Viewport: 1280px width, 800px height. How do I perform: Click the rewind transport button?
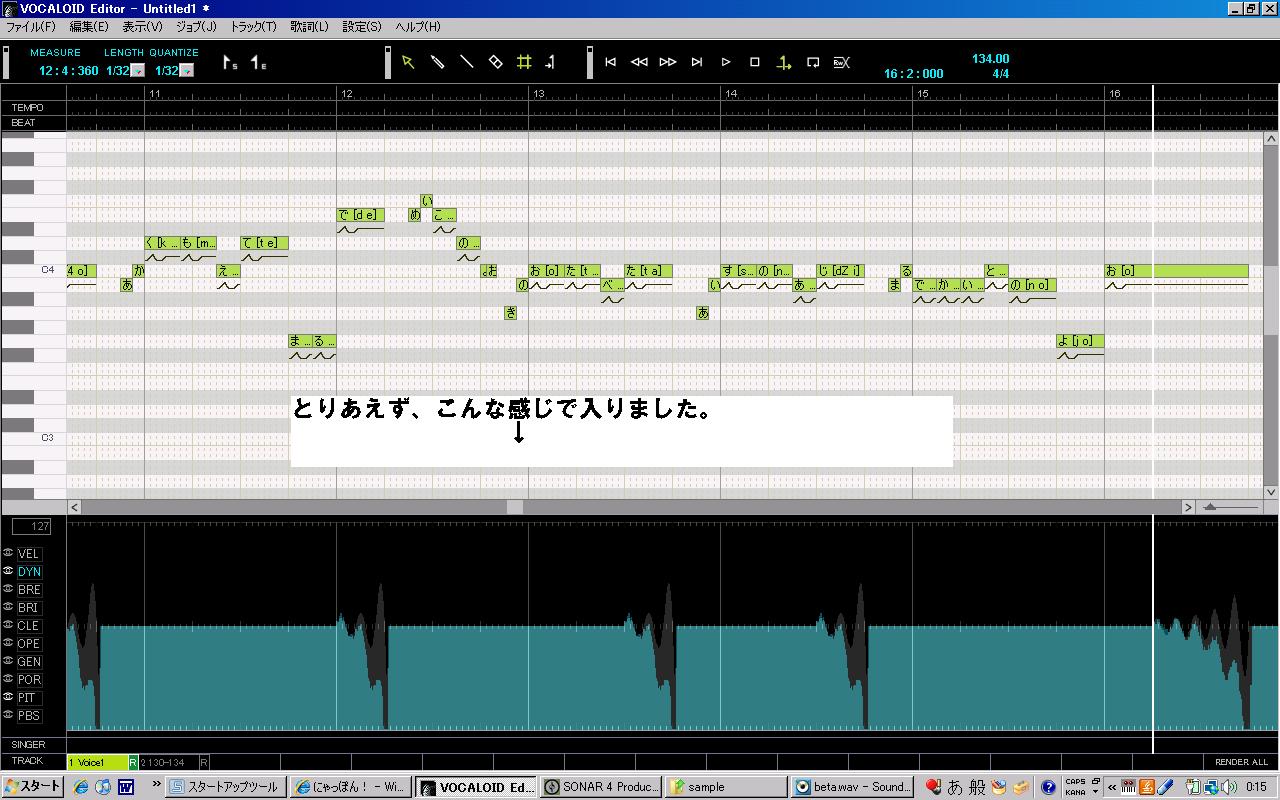pyautogui.click(x=639, y=62)
